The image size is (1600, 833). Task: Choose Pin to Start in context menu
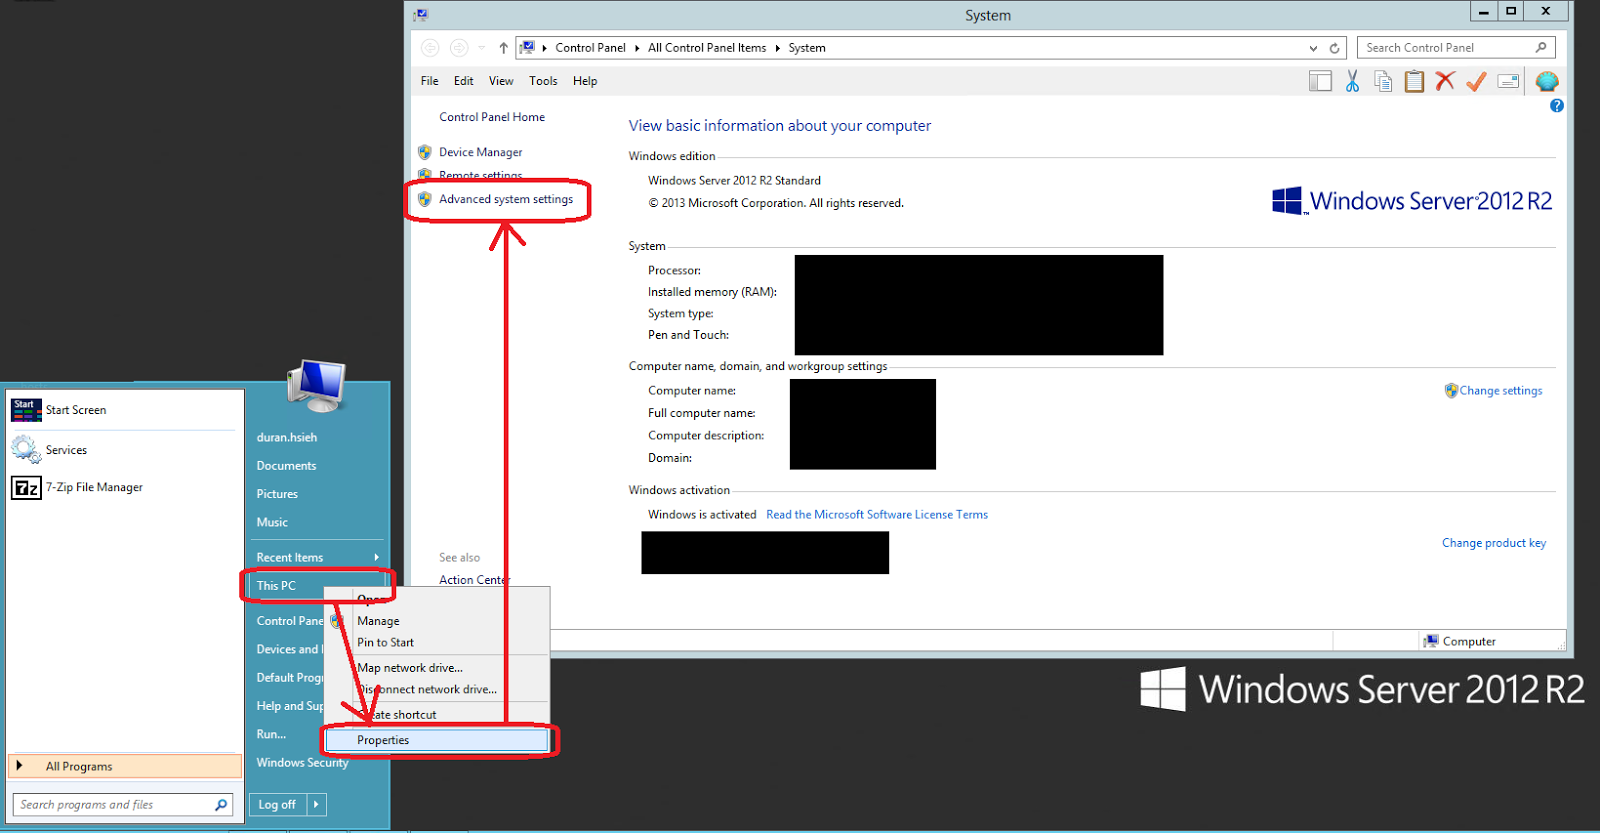pos(437,642)
